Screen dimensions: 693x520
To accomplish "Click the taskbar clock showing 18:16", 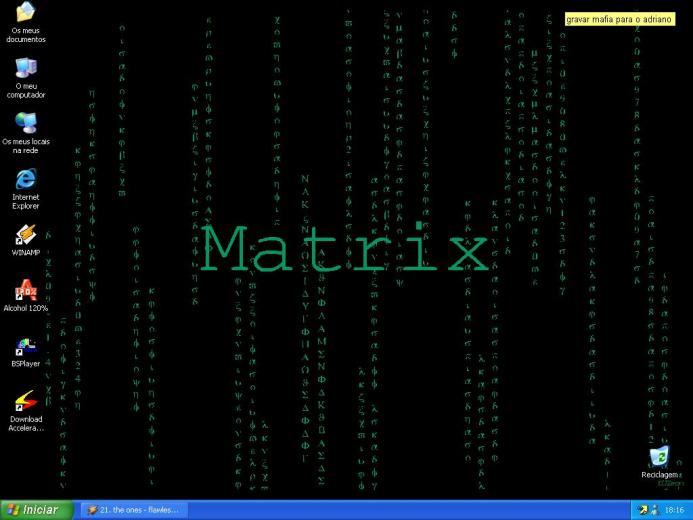I will 674,510.
